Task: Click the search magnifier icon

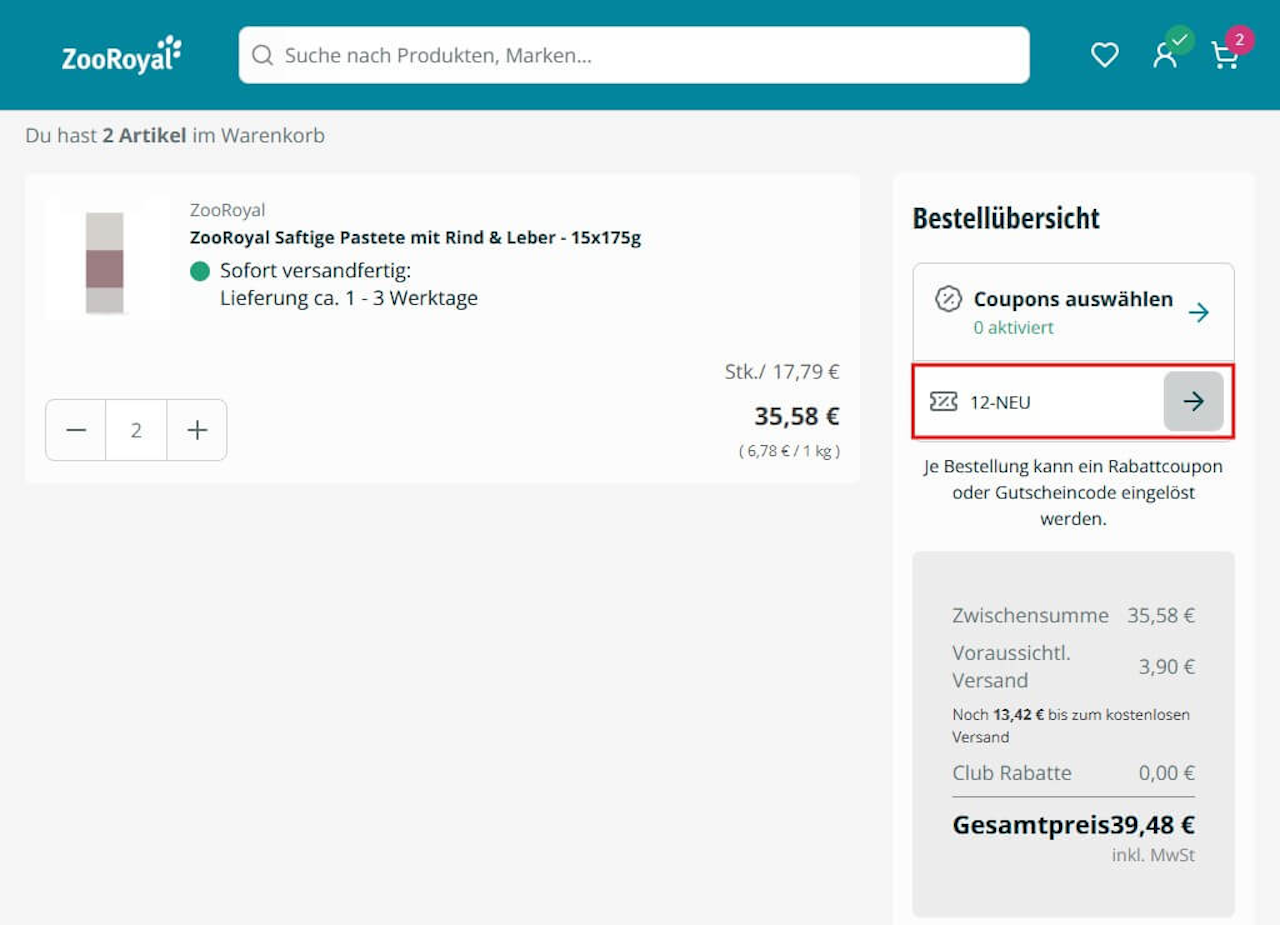Action: 262,55
